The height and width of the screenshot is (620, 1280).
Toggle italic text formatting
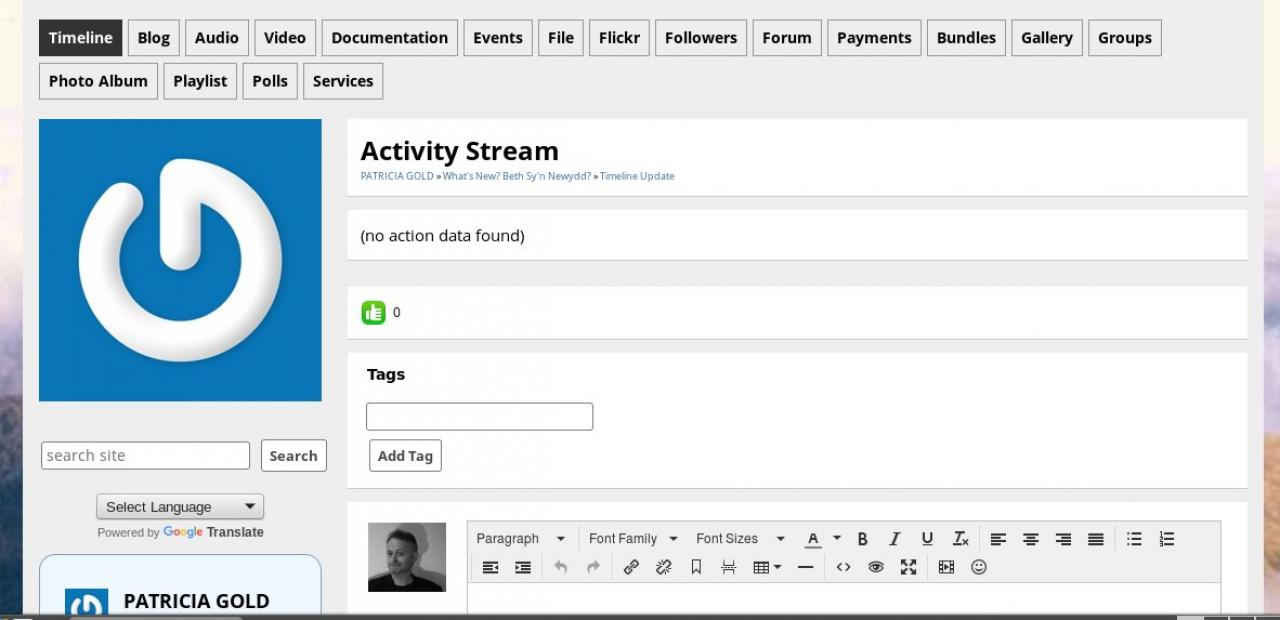click(895, 539)
